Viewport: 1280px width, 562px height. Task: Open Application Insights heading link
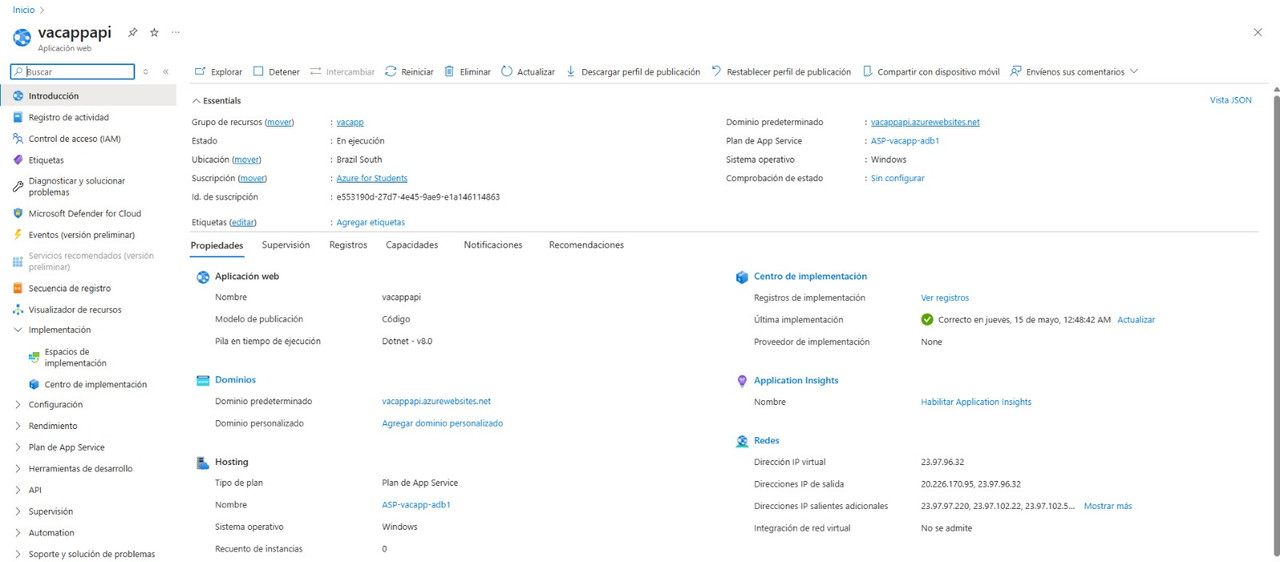[796, 380]
